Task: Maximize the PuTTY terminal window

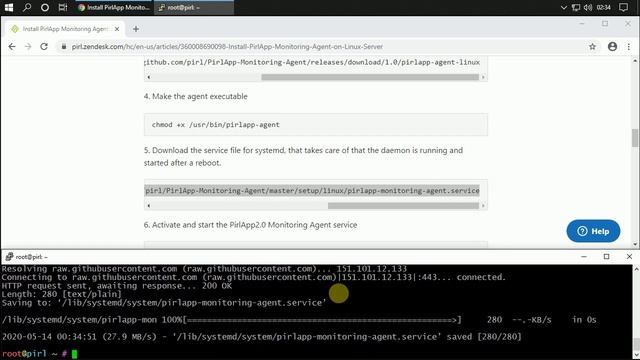Action: (x=607, y=257)
